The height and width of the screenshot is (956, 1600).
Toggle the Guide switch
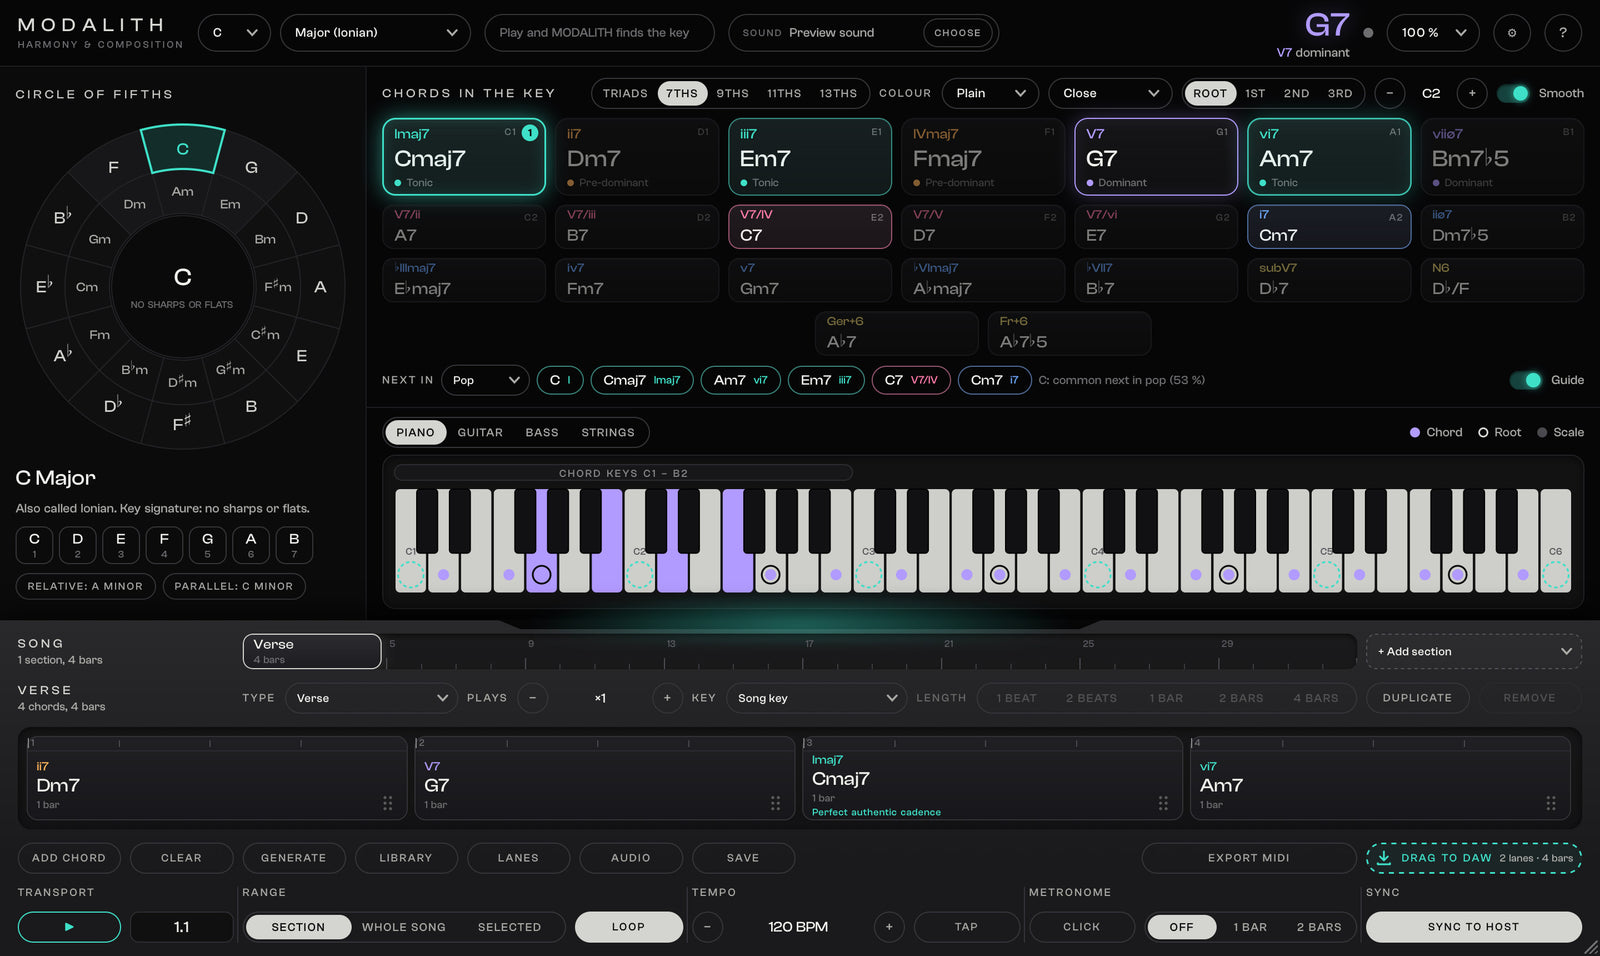[x=1526, y=380]
